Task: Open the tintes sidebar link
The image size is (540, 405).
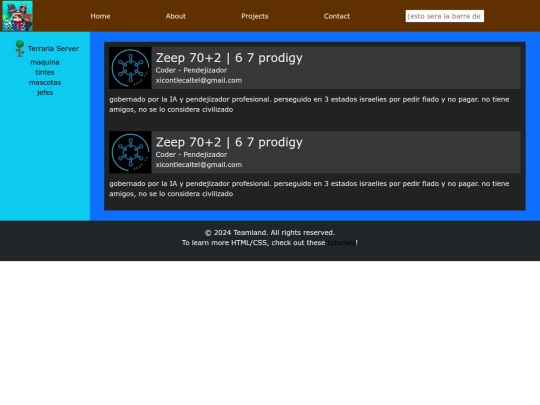Action: click(x=45, y=72)
